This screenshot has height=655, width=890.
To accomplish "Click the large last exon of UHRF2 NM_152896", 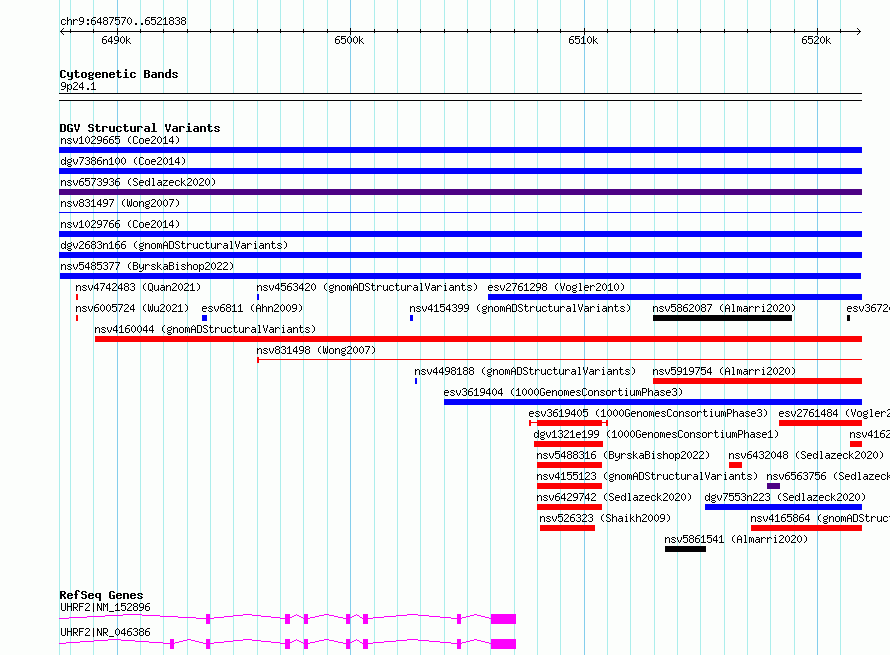I will tap(503, 619).
